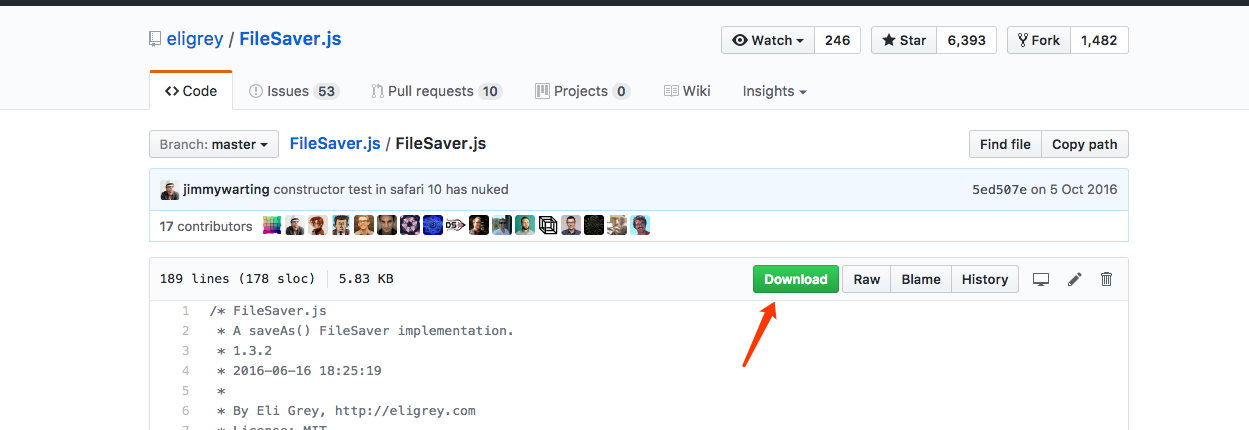Open the rainbow color-grid contributor avatar
Viewport: 1249px width, 430px height.
[x=272, y=225]
